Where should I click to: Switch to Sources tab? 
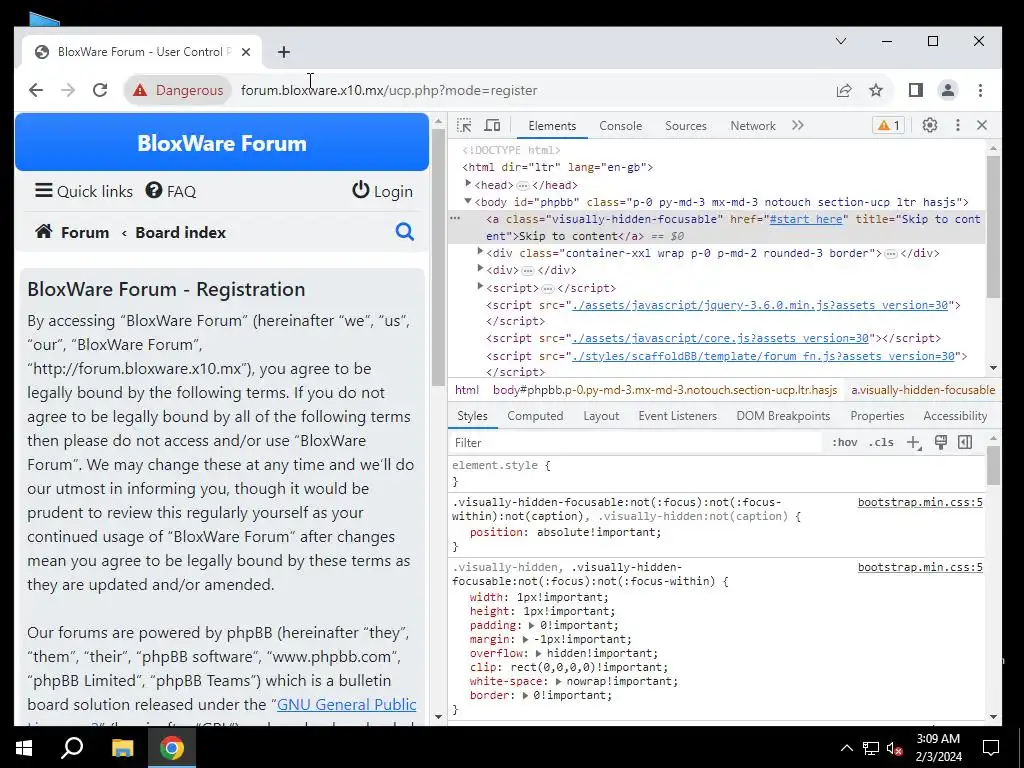click(x=686, y=126)
